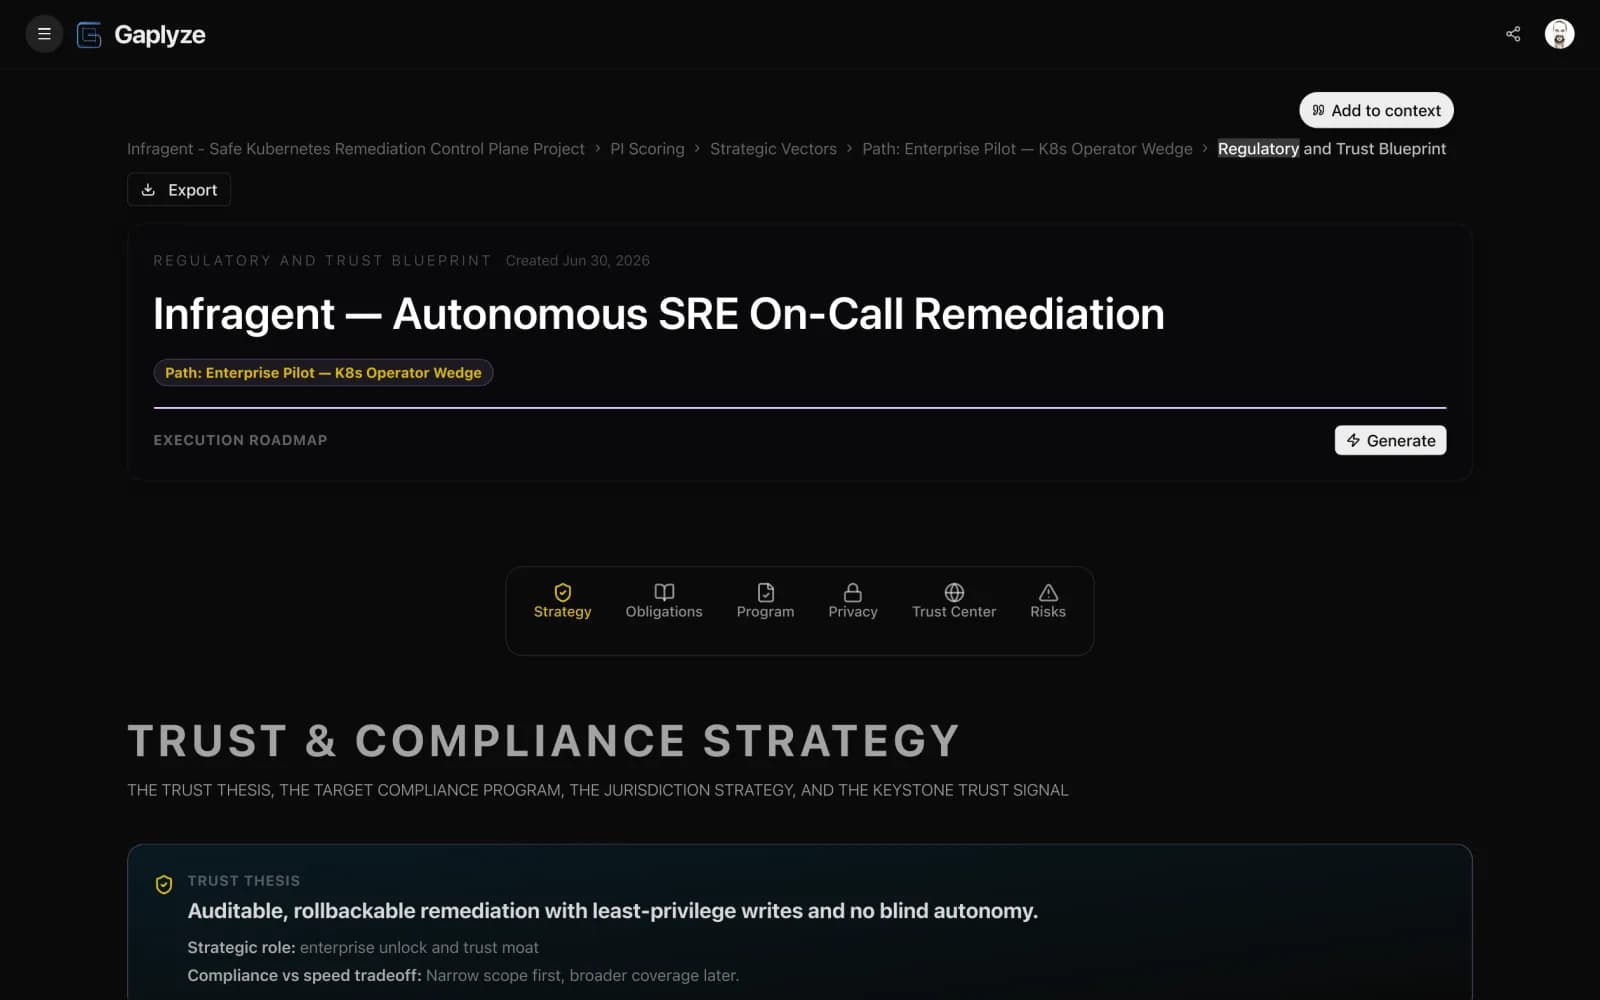
Task: Click the share icon
Action: click(x=1513, y=34)
